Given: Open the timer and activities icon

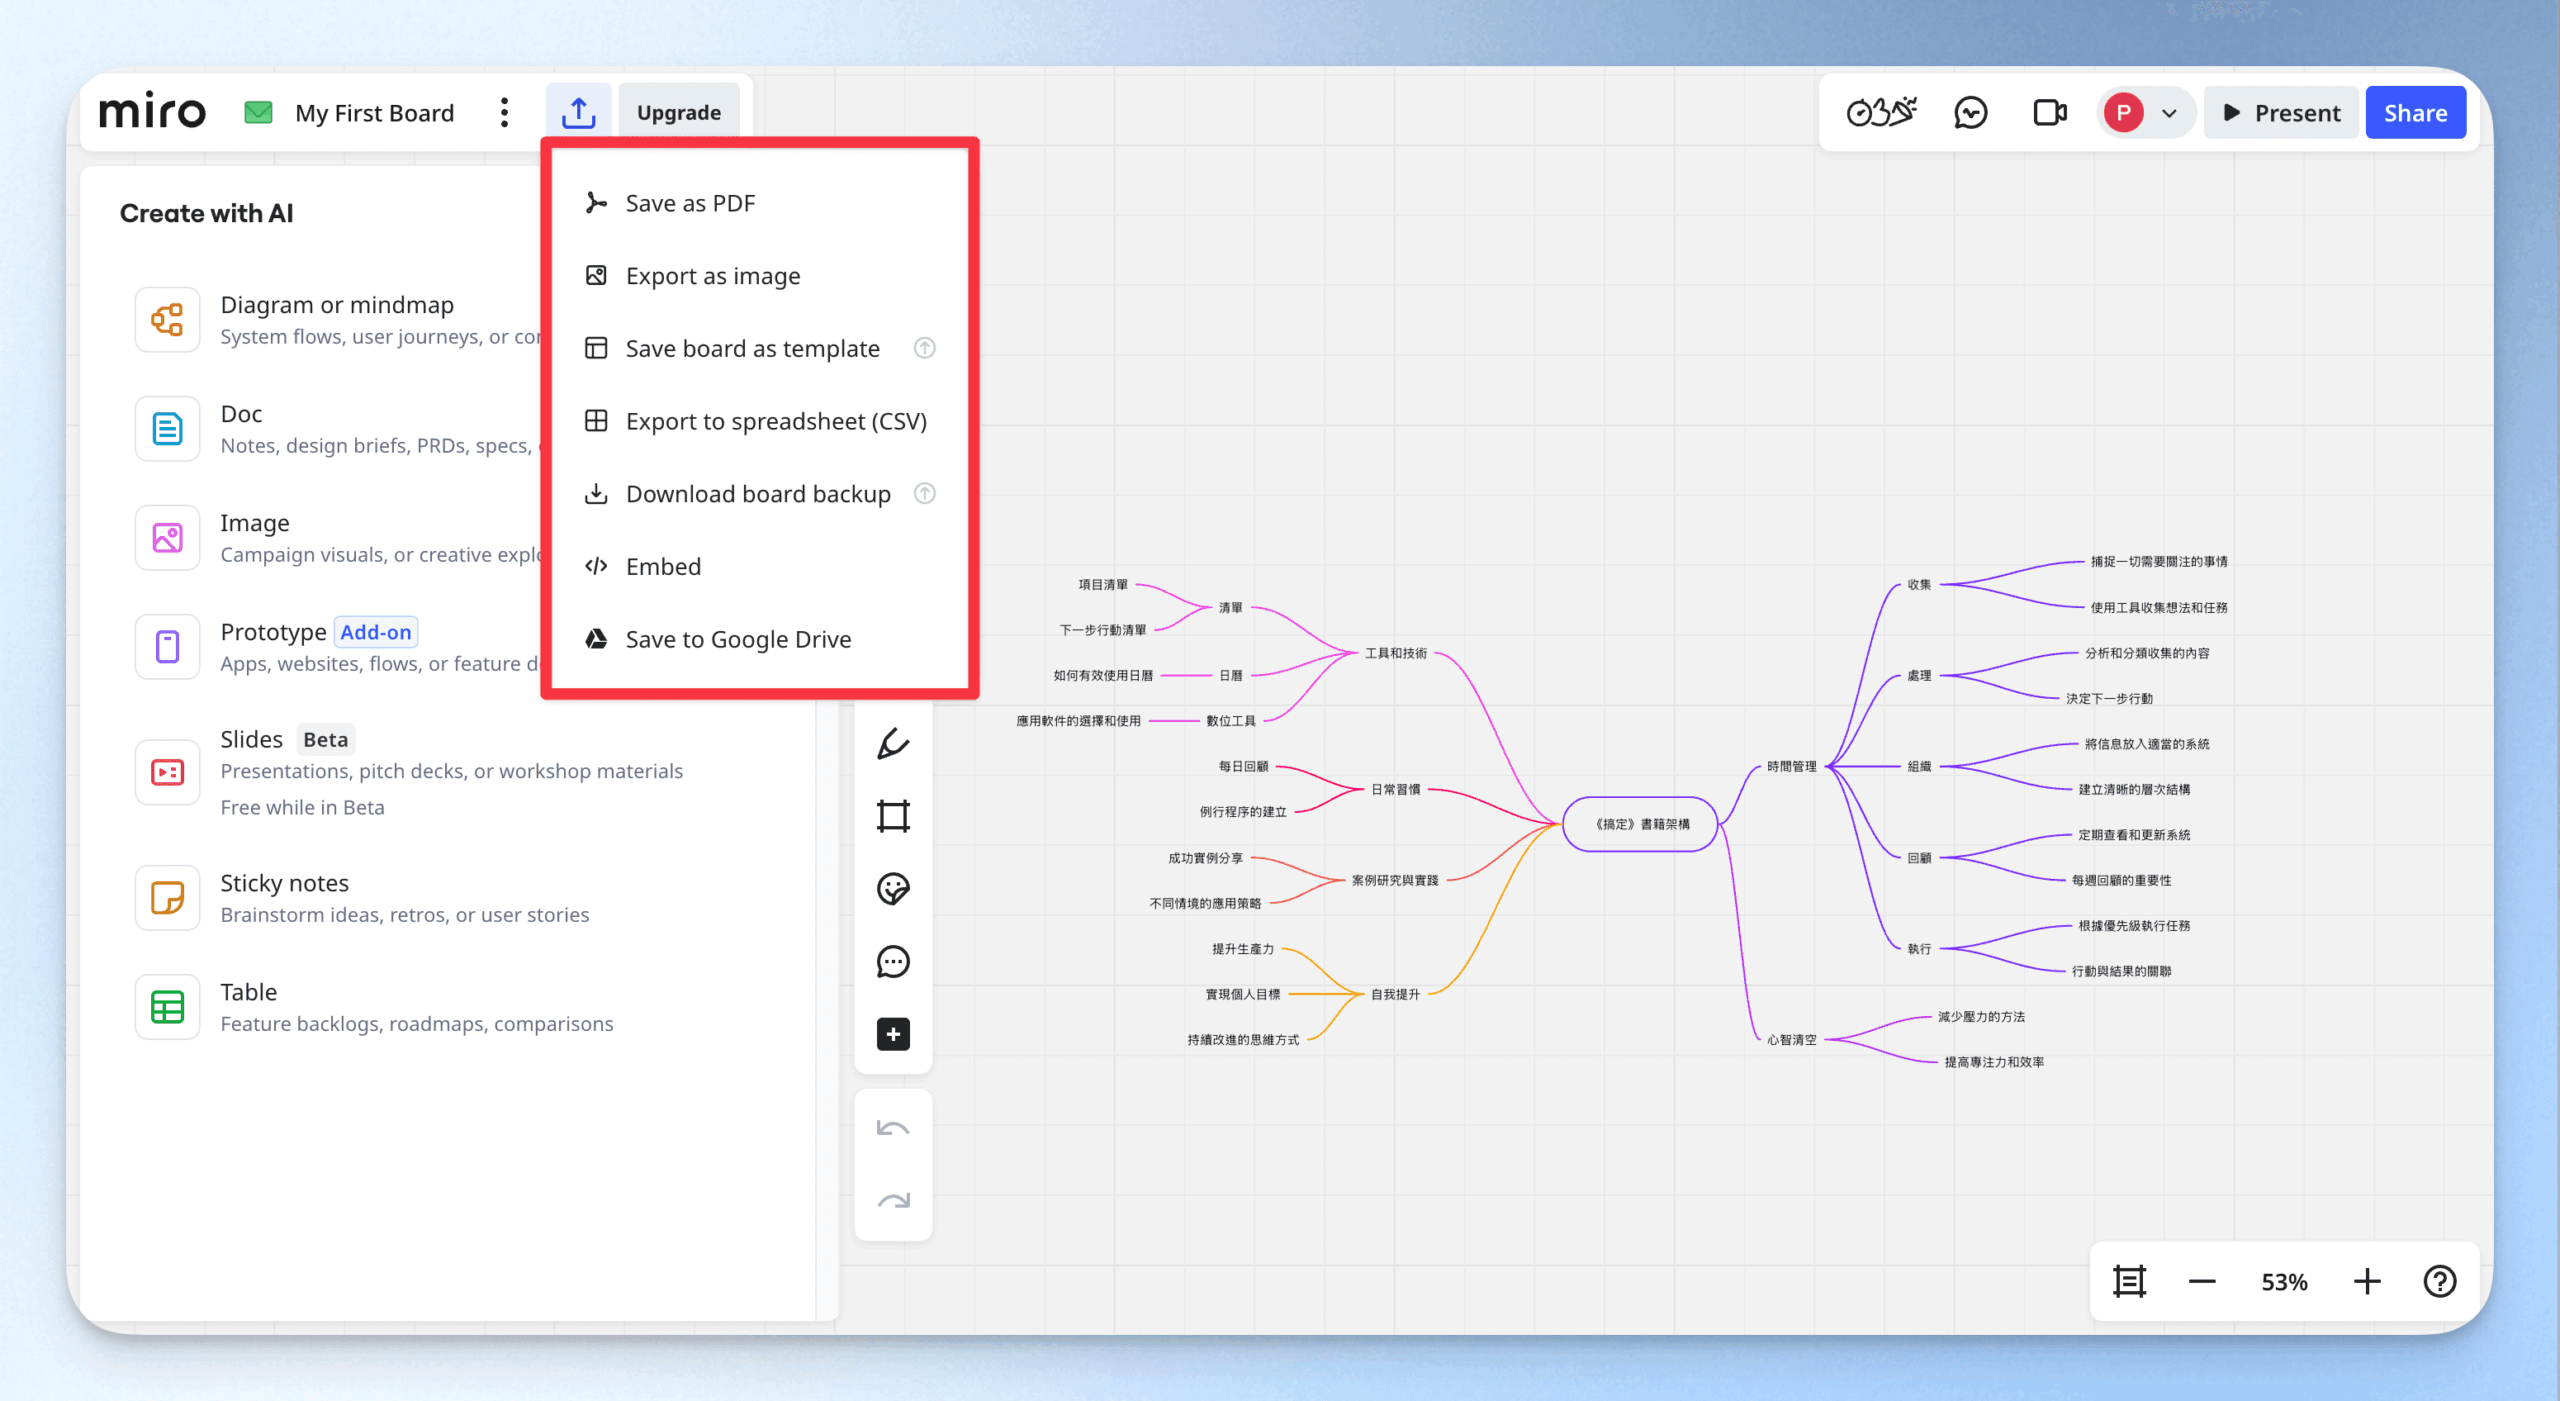Looking at the screenshot, I should coord(1880,113).
